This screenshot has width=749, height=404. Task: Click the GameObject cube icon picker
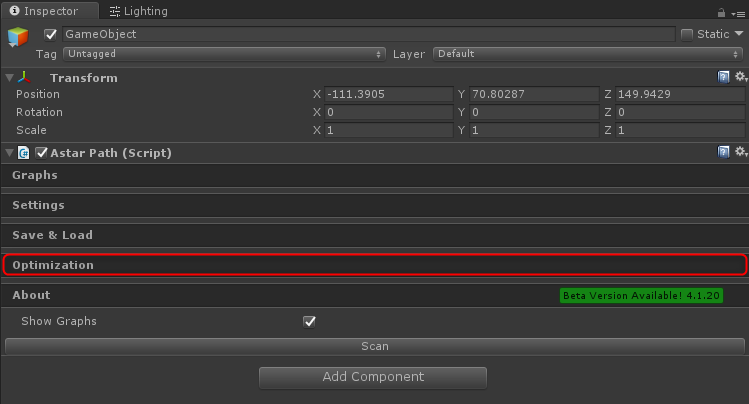click(18, 39)
